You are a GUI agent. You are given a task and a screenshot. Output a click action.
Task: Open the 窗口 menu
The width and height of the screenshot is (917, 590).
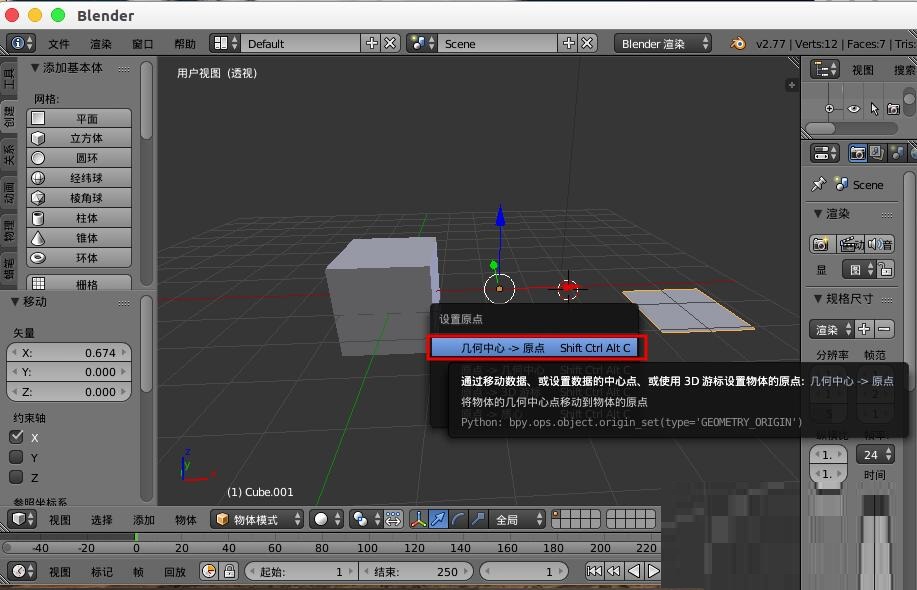pyautogui.click(x=143, y=44)
